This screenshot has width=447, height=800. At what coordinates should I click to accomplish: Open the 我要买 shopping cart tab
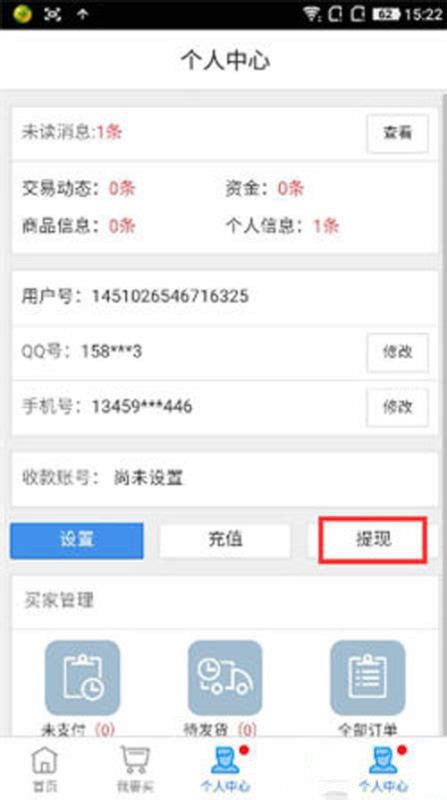tap(135, 769)
